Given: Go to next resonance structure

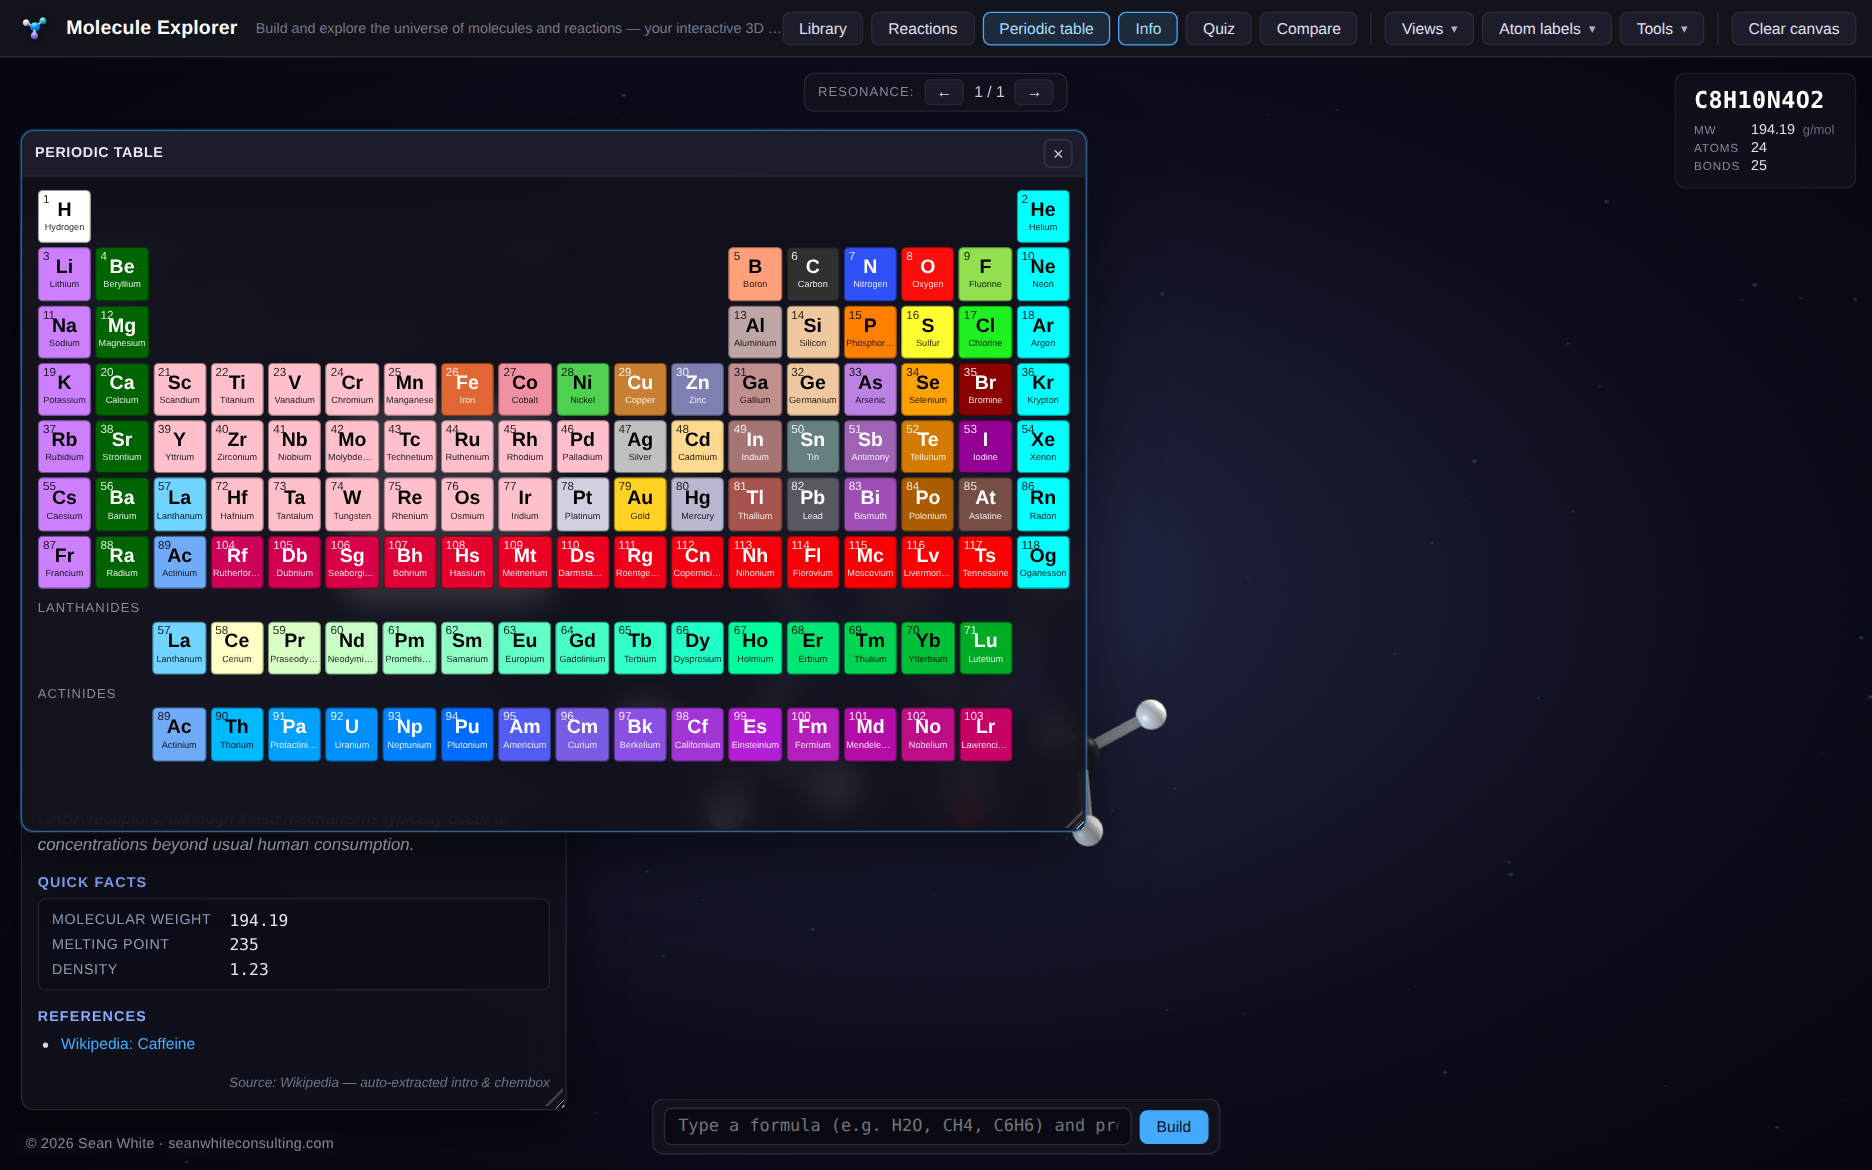Looking at the screenshot, I should [x=1034, y=93].
